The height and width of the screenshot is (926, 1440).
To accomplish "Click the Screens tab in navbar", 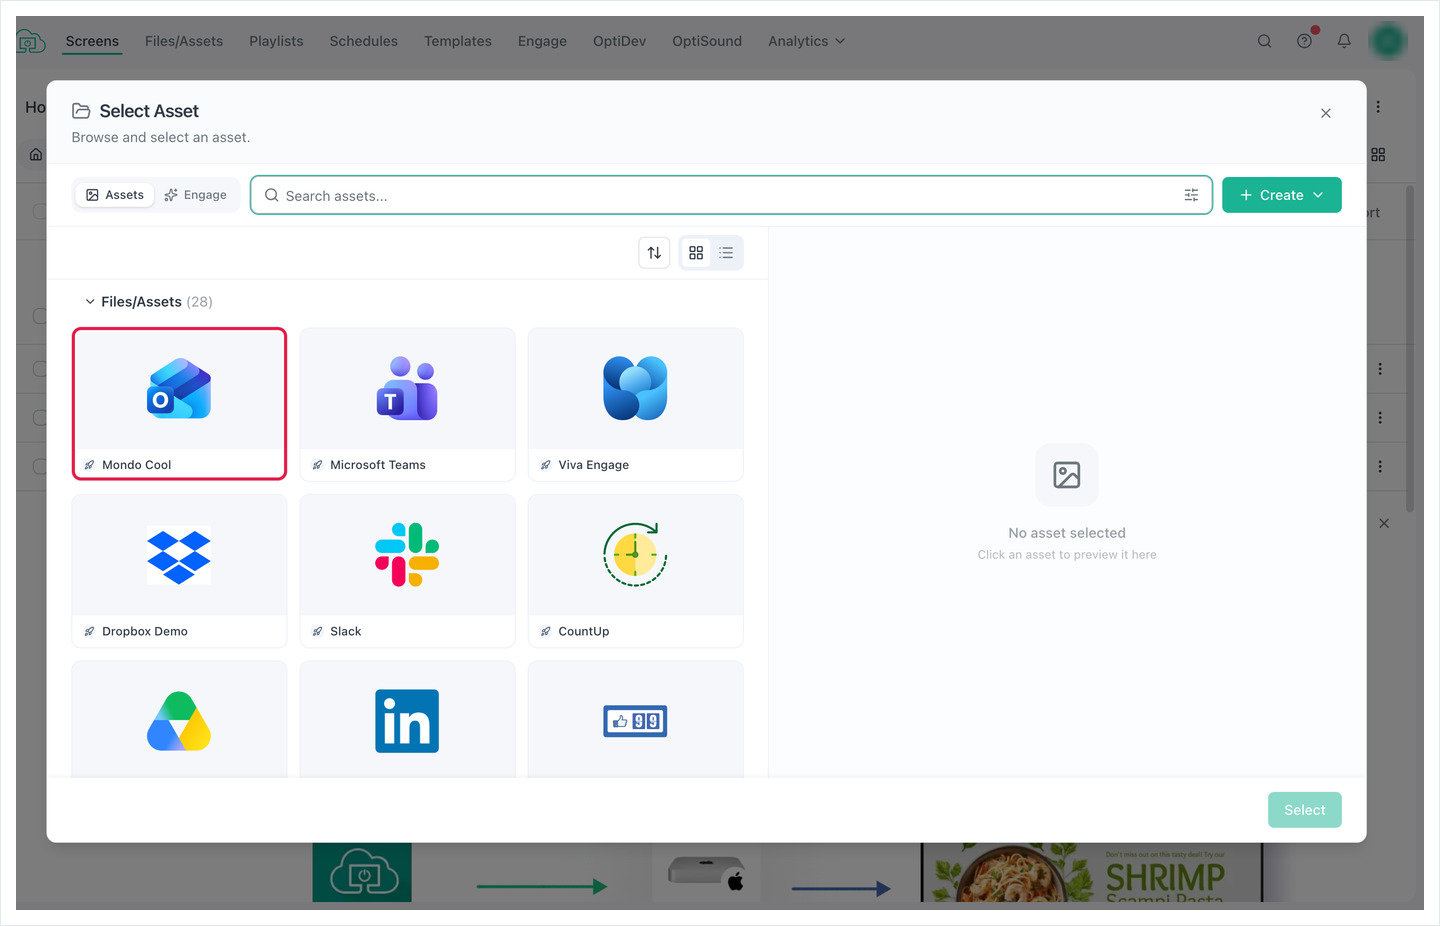I will pyautogui.click(x=92, y=41).
